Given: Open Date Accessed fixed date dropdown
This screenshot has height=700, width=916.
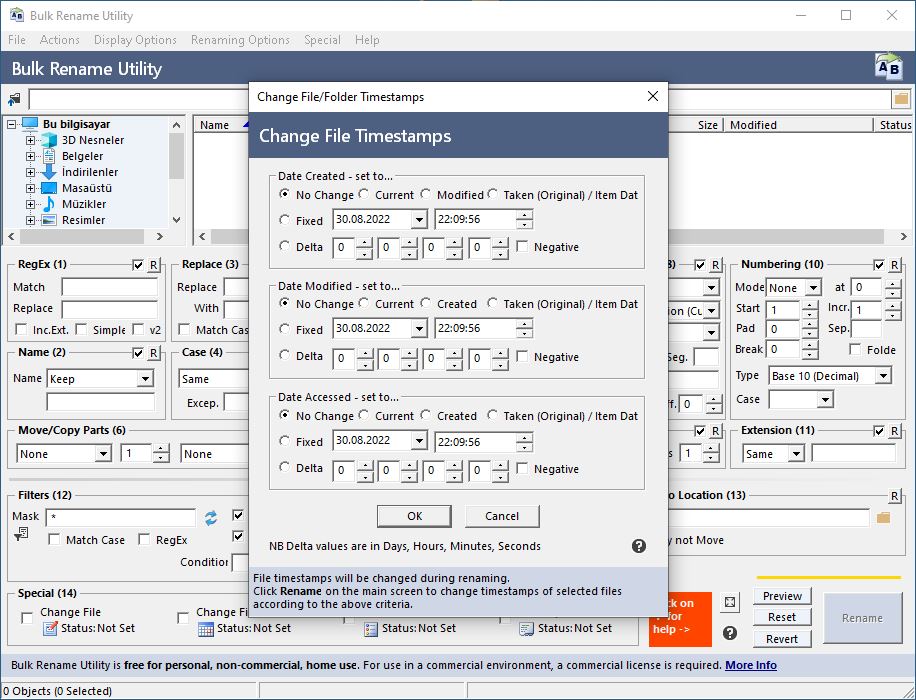Looking at the screenshot, I should coord(419,441).
